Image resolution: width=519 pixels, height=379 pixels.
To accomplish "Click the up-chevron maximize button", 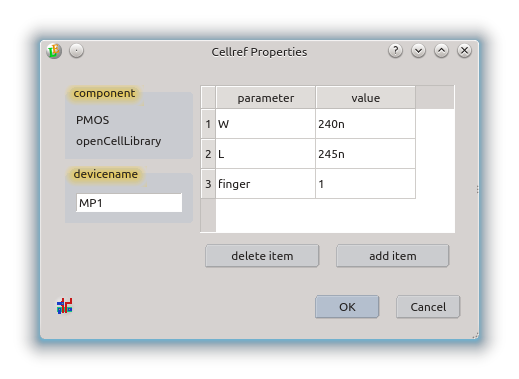I will pos(441,51).
